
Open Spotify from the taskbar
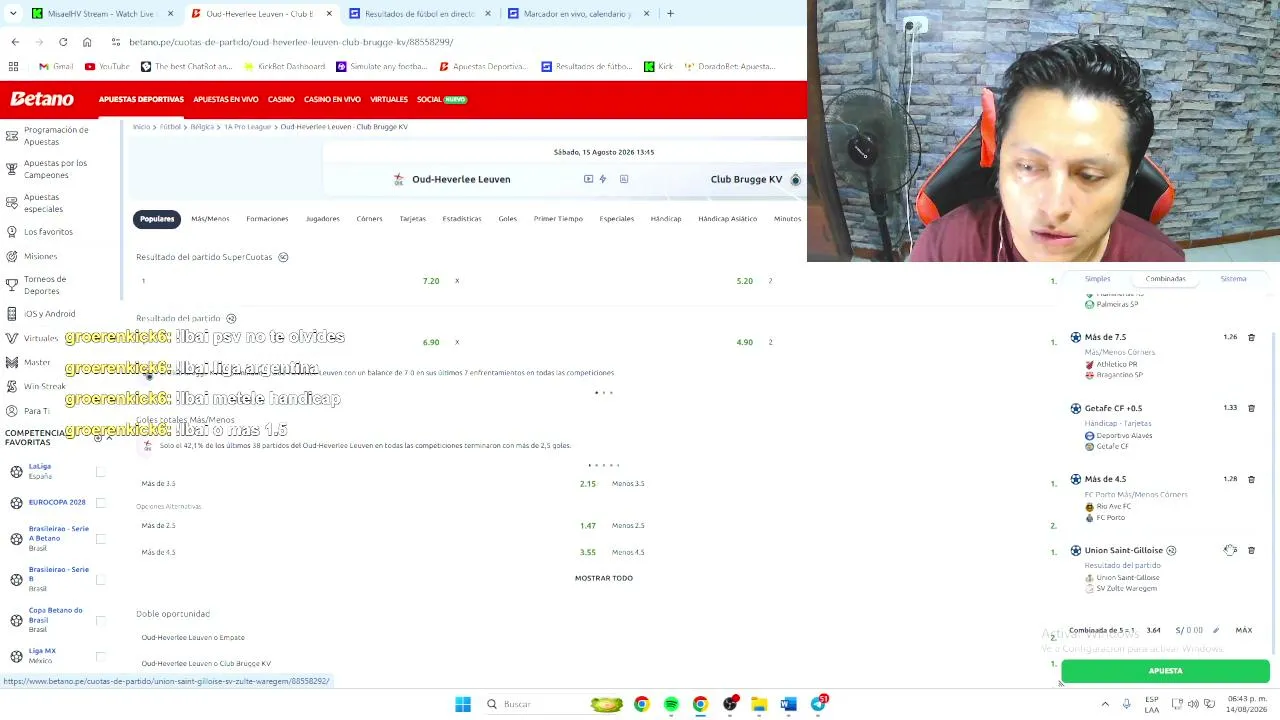pos(671,704)
